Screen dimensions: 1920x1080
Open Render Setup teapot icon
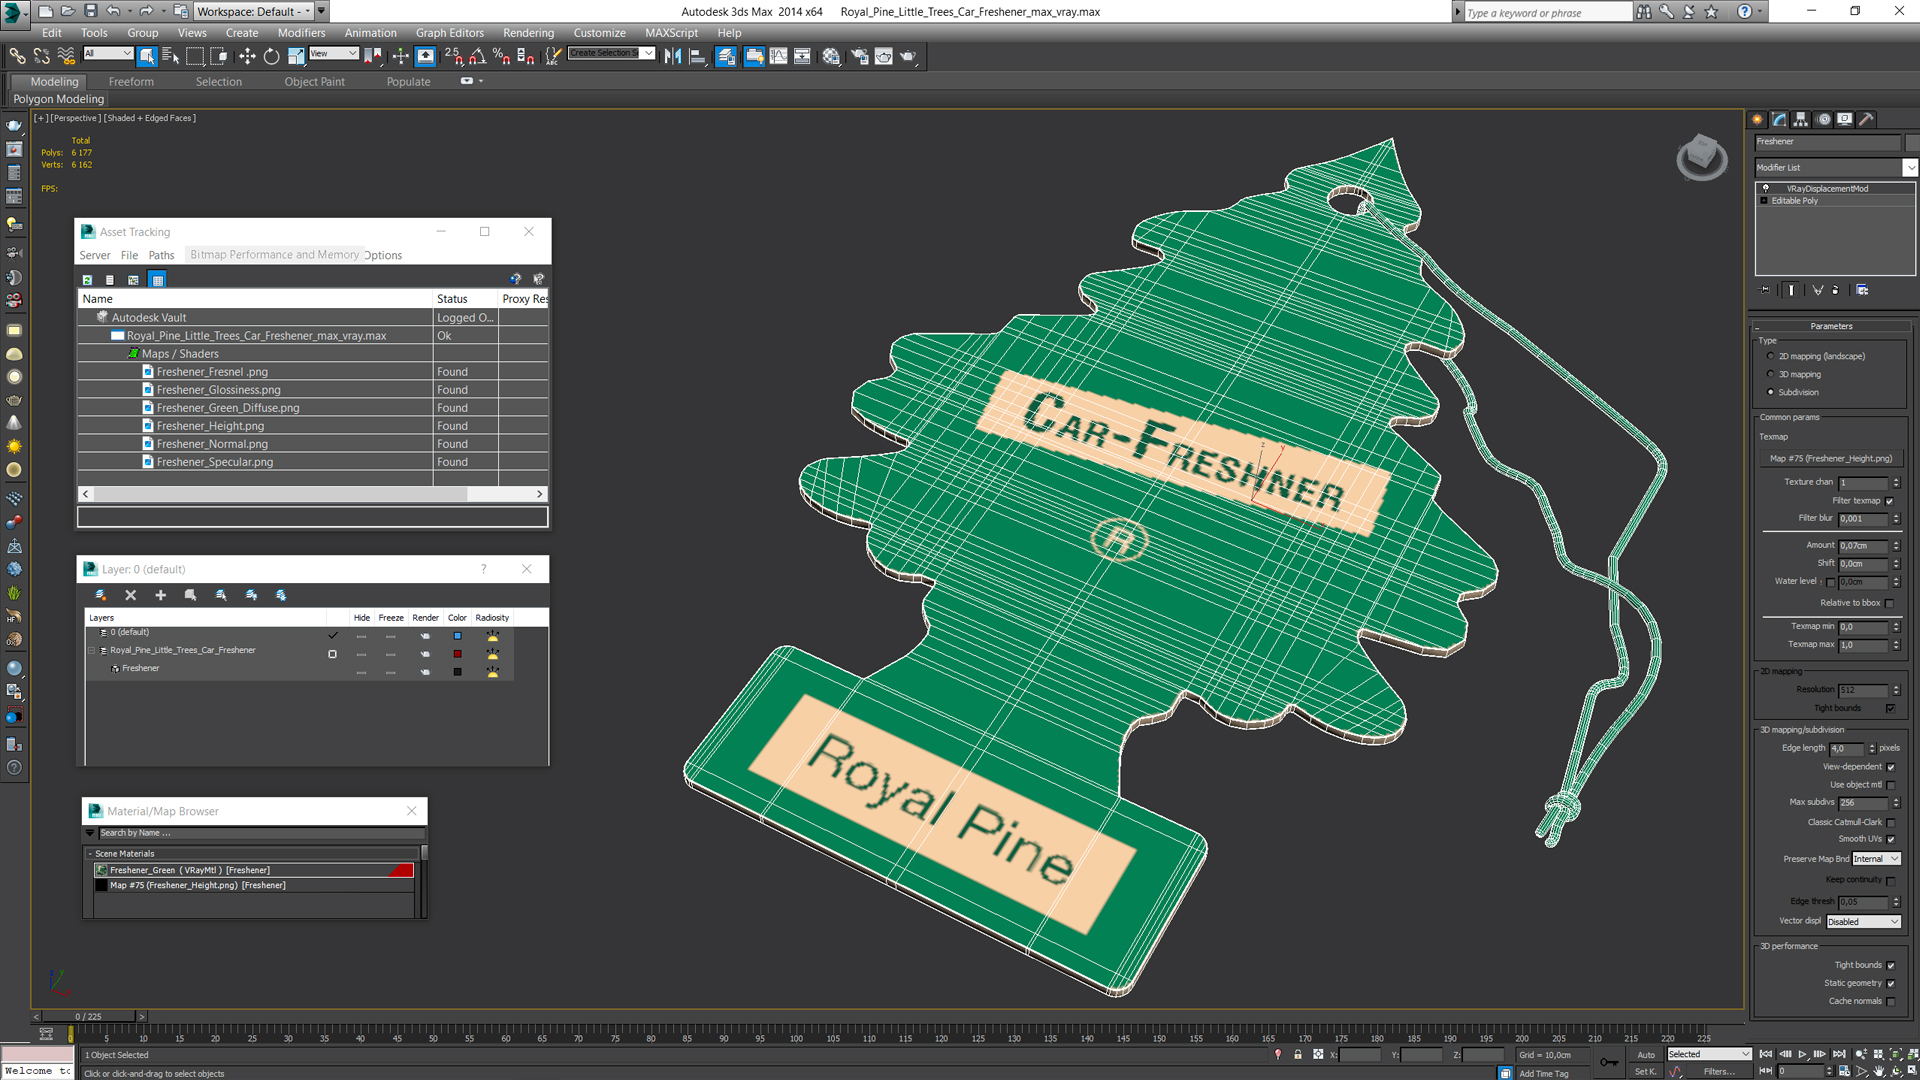[x=859, y=56]
